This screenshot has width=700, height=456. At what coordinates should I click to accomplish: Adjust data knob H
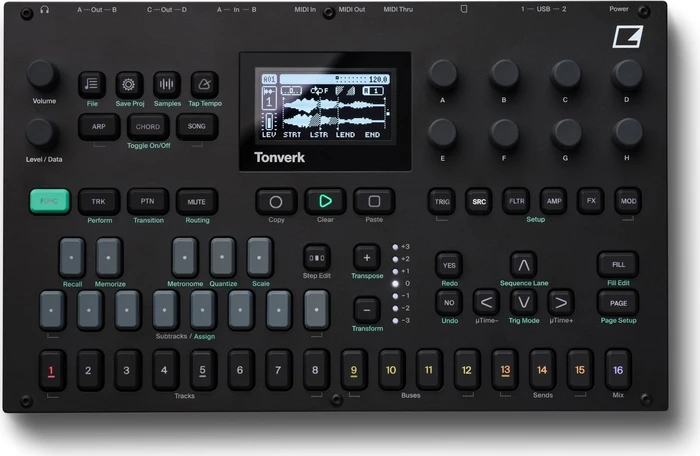coord(627,133)
